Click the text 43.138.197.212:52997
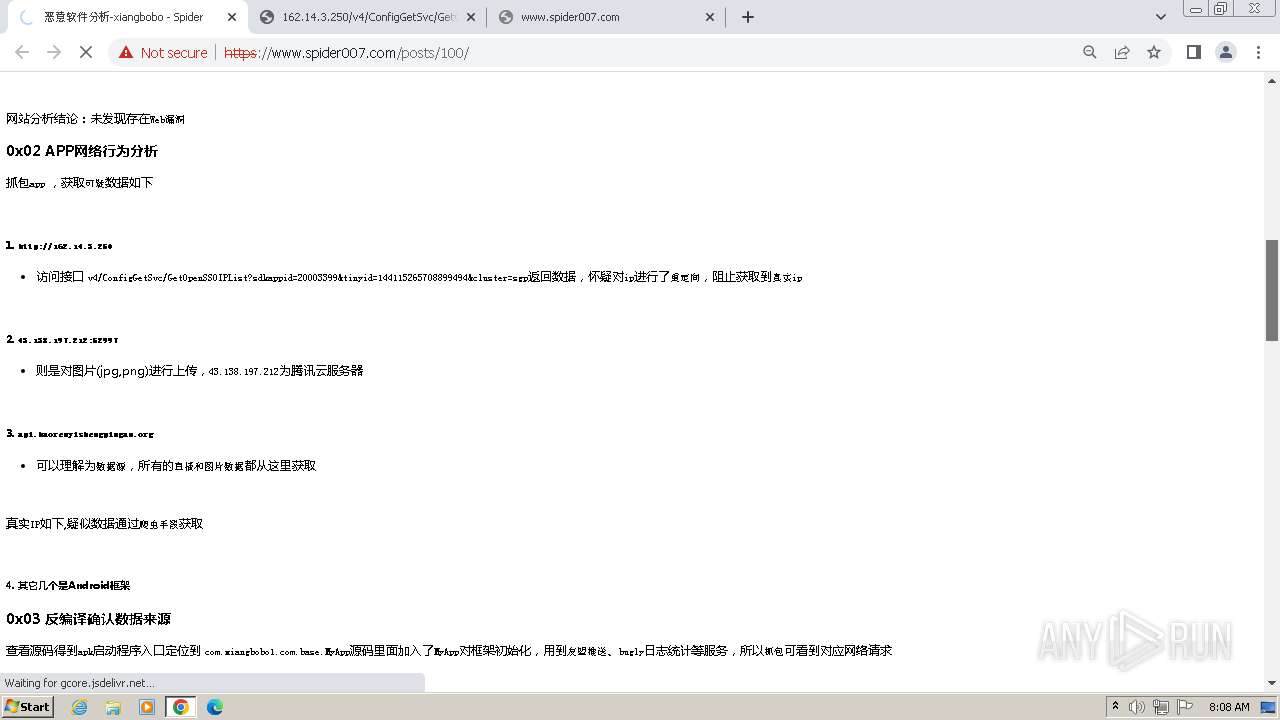This screenshot has height=720, width=1280. click(68, 340)
